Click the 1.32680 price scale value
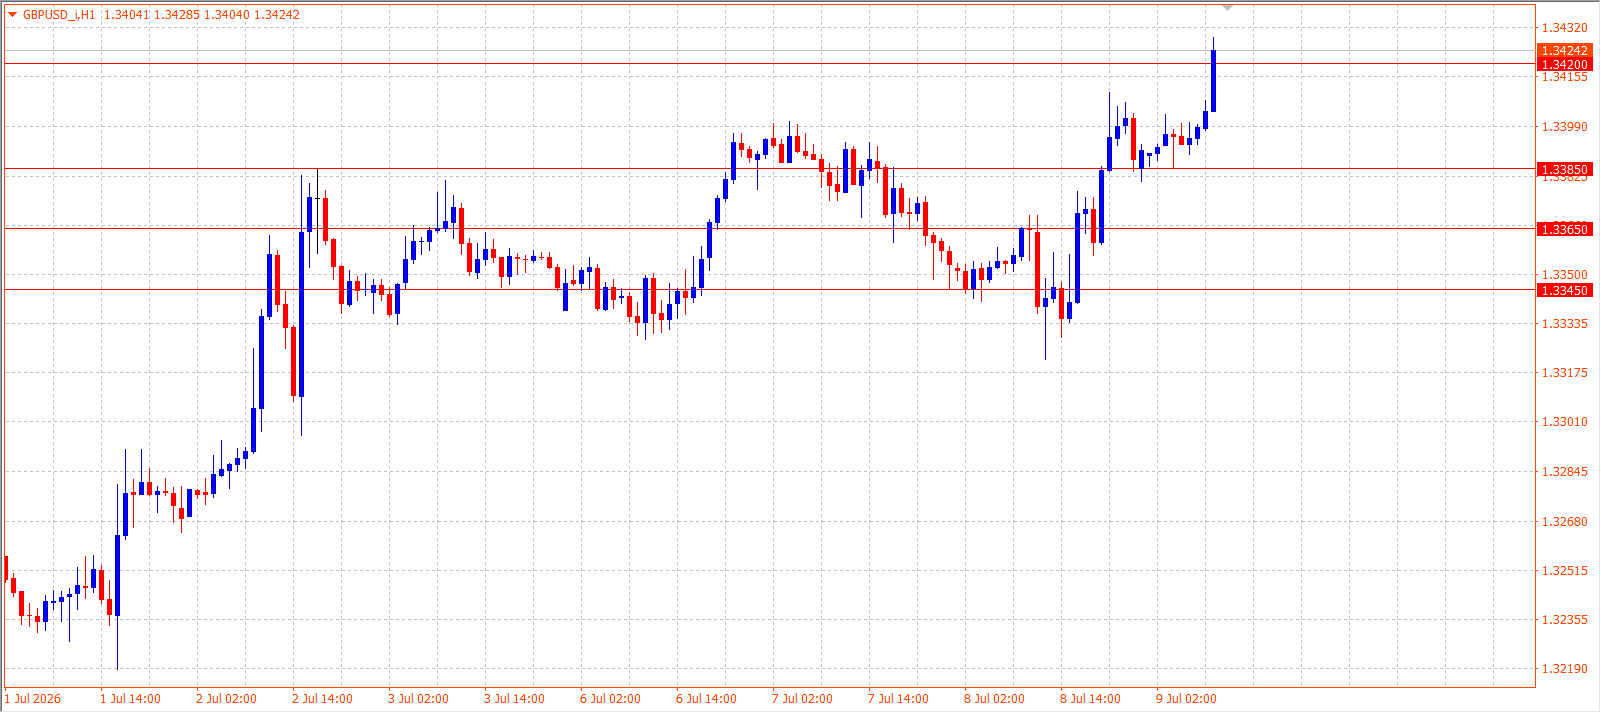 click(1564, 522)
